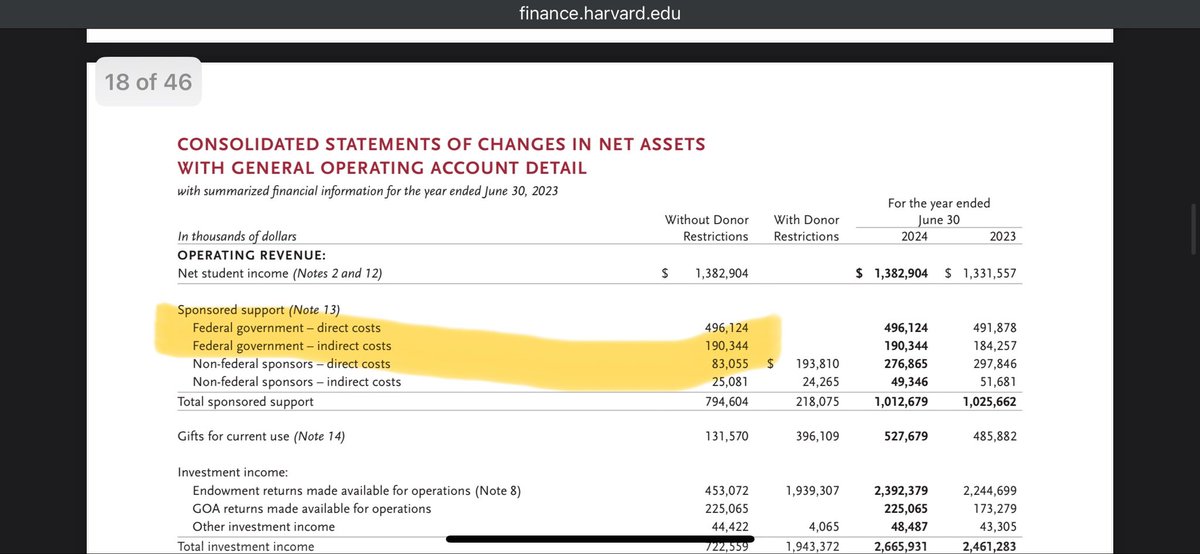Viewport: 1200px width, 554px height.
Task: Tap the home indicator bar at bottom
Action: point(600,538)
